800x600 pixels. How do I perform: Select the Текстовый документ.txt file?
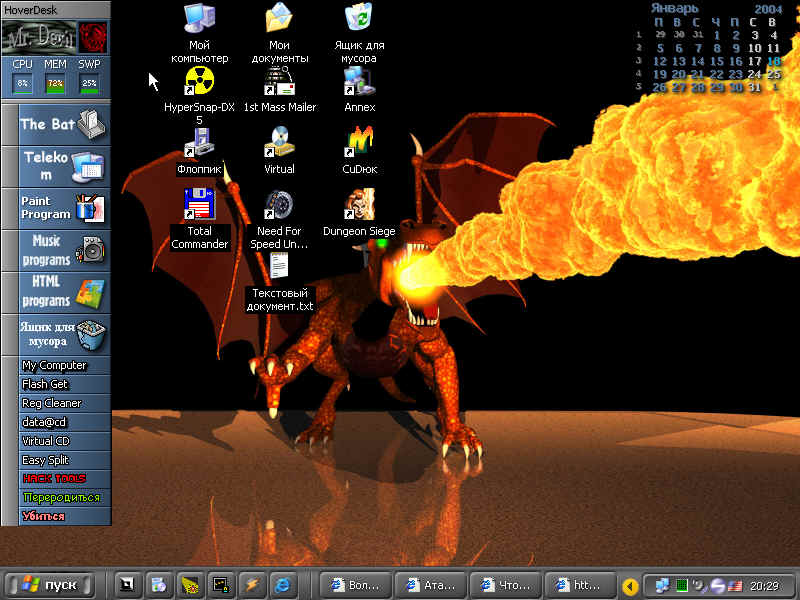point(280,282)
